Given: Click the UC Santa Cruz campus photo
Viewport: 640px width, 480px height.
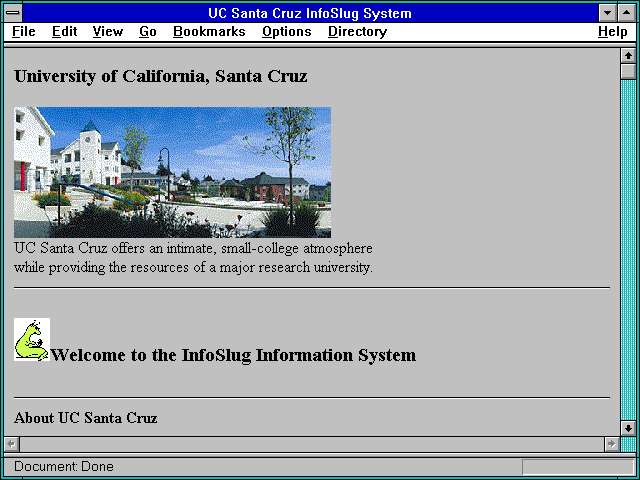Looking at the screenshot, I should pos(172,172).
